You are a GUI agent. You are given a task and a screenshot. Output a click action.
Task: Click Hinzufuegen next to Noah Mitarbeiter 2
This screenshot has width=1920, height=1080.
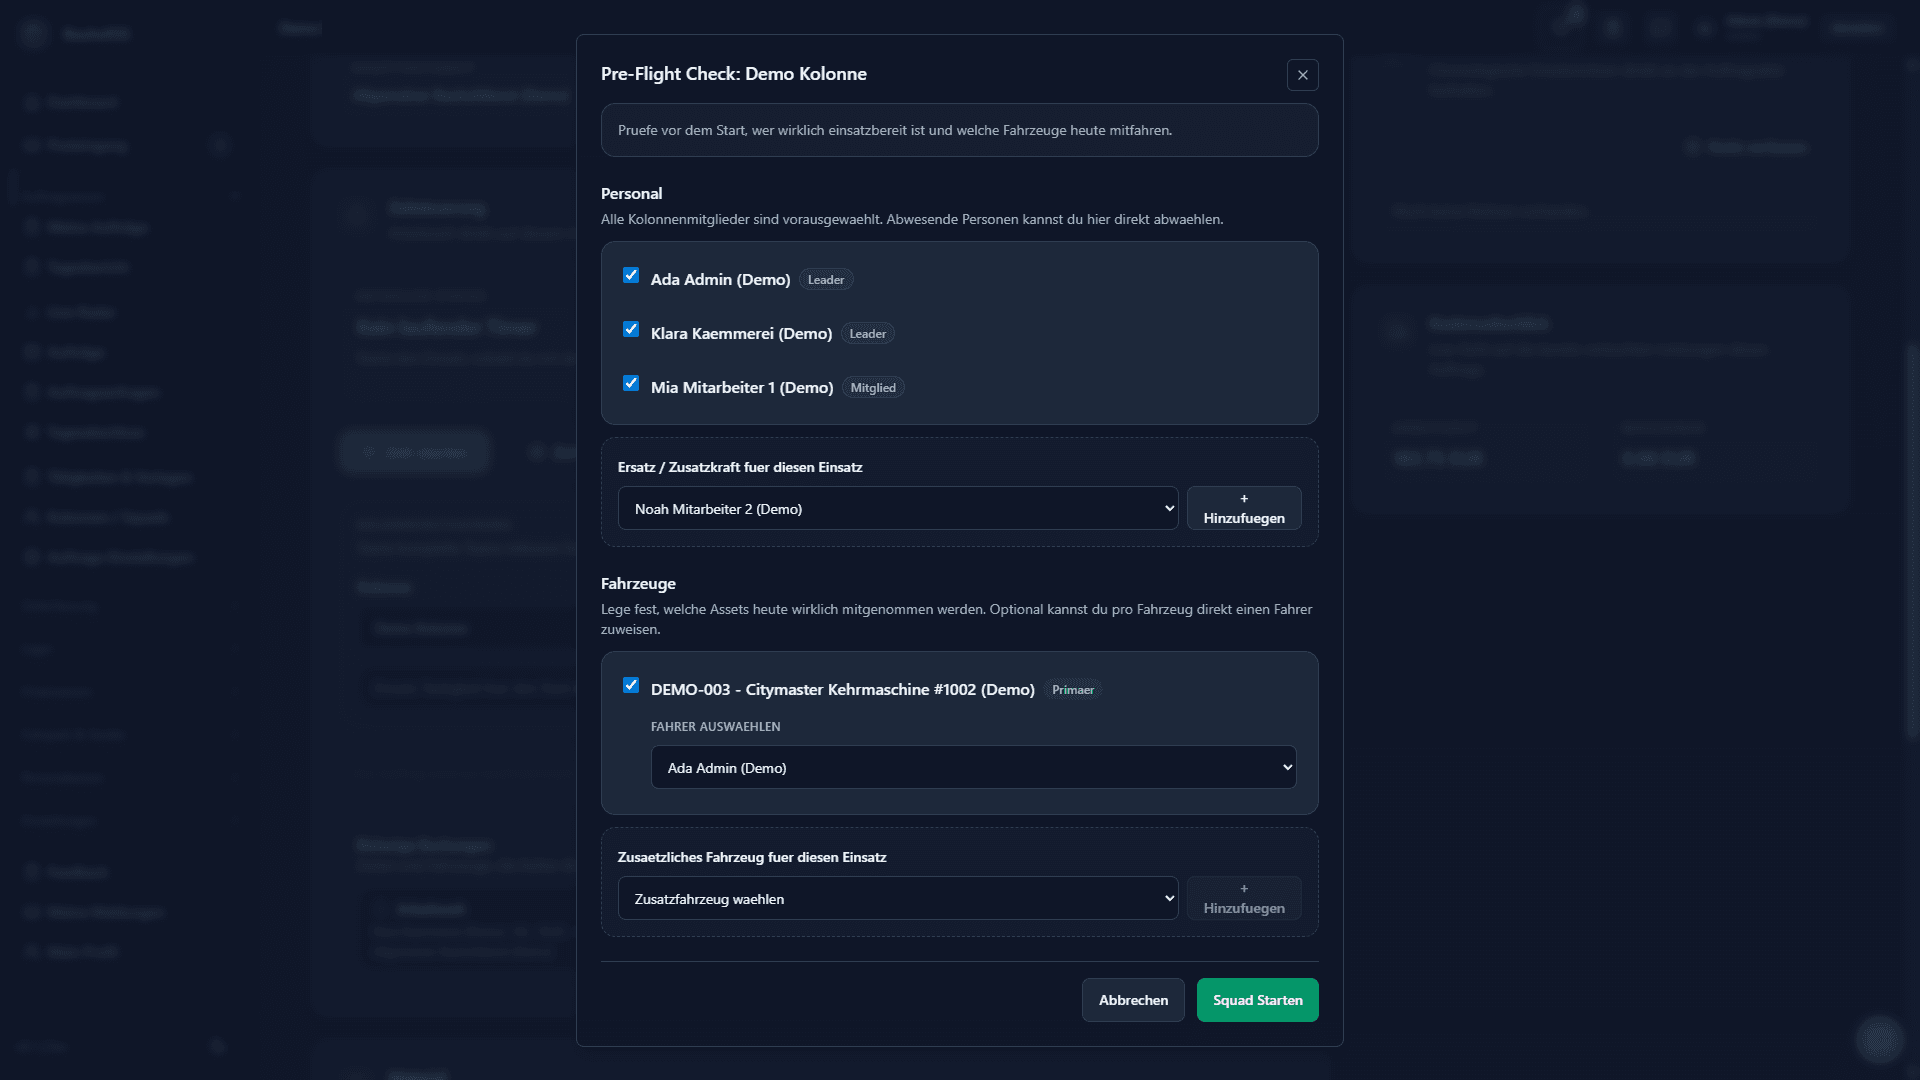pyautogui.click(x=1243, y=508)
